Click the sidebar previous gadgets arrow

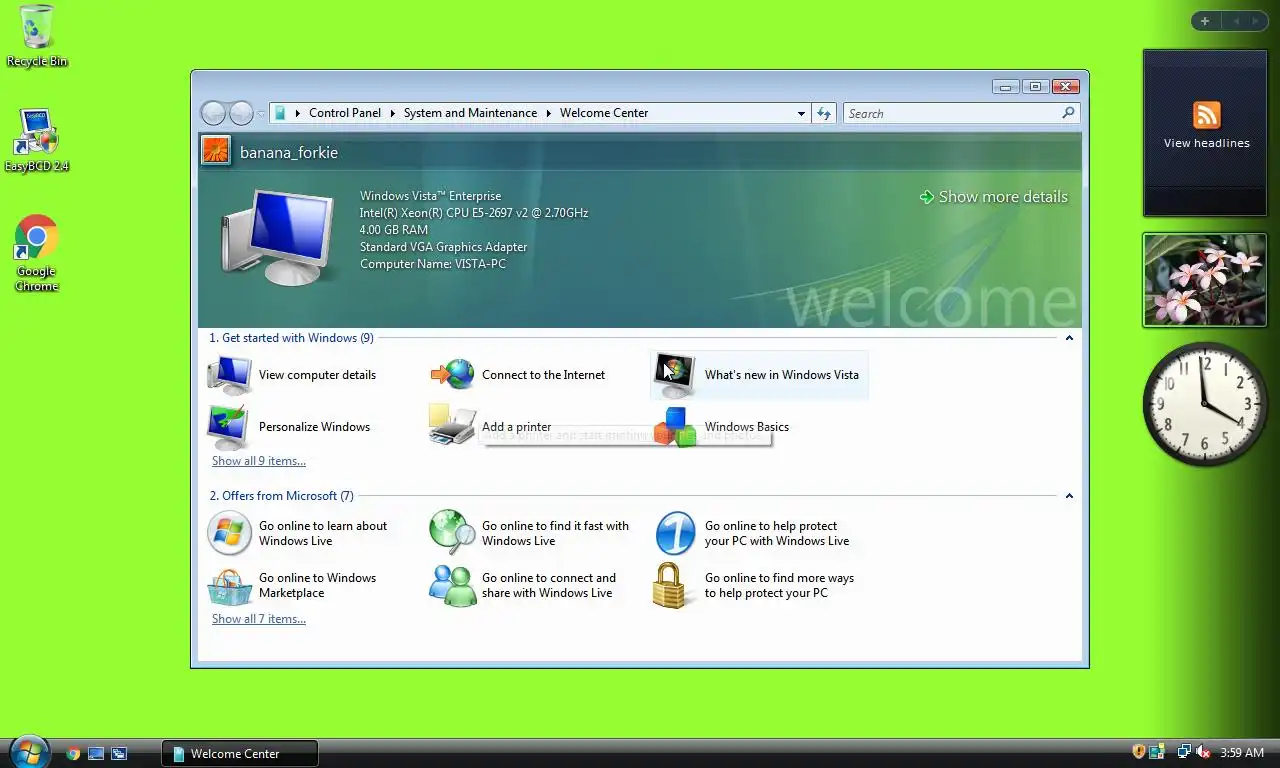tap(1236, 21)
